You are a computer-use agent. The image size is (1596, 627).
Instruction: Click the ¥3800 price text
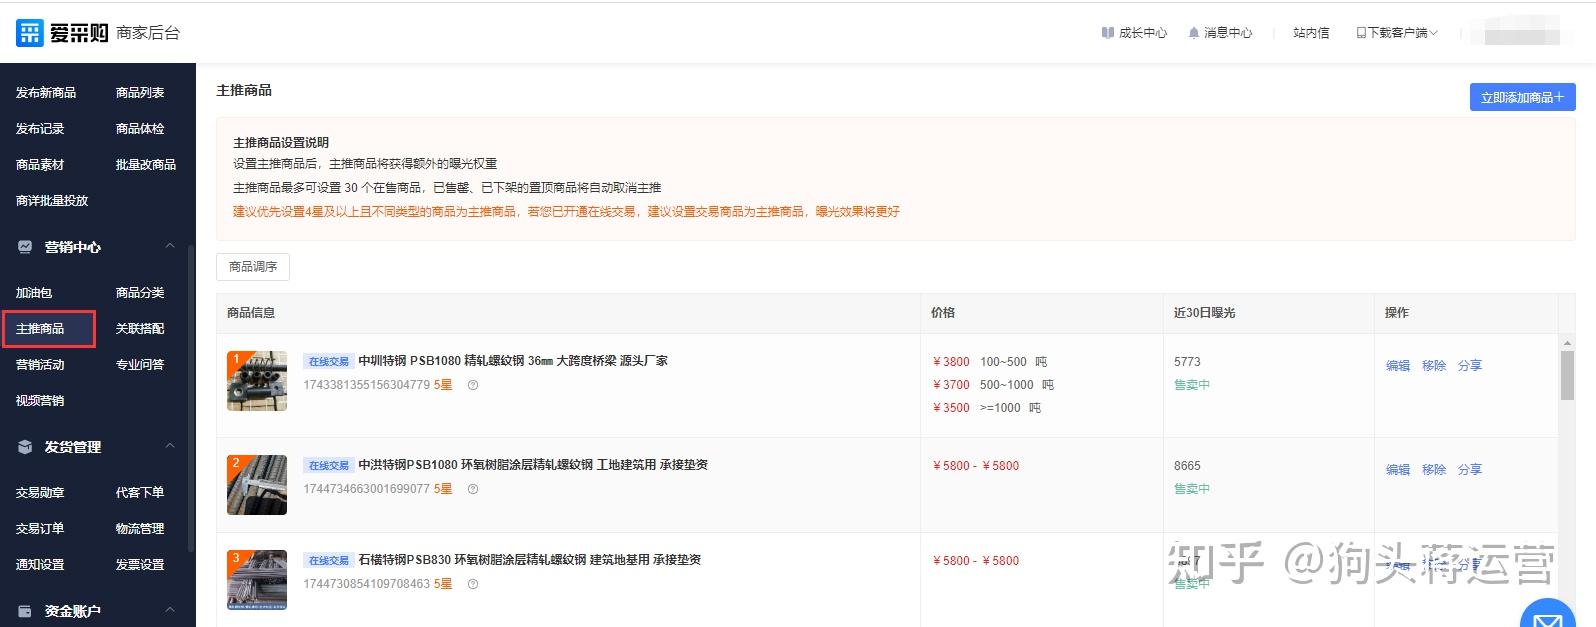pos(951,362)
